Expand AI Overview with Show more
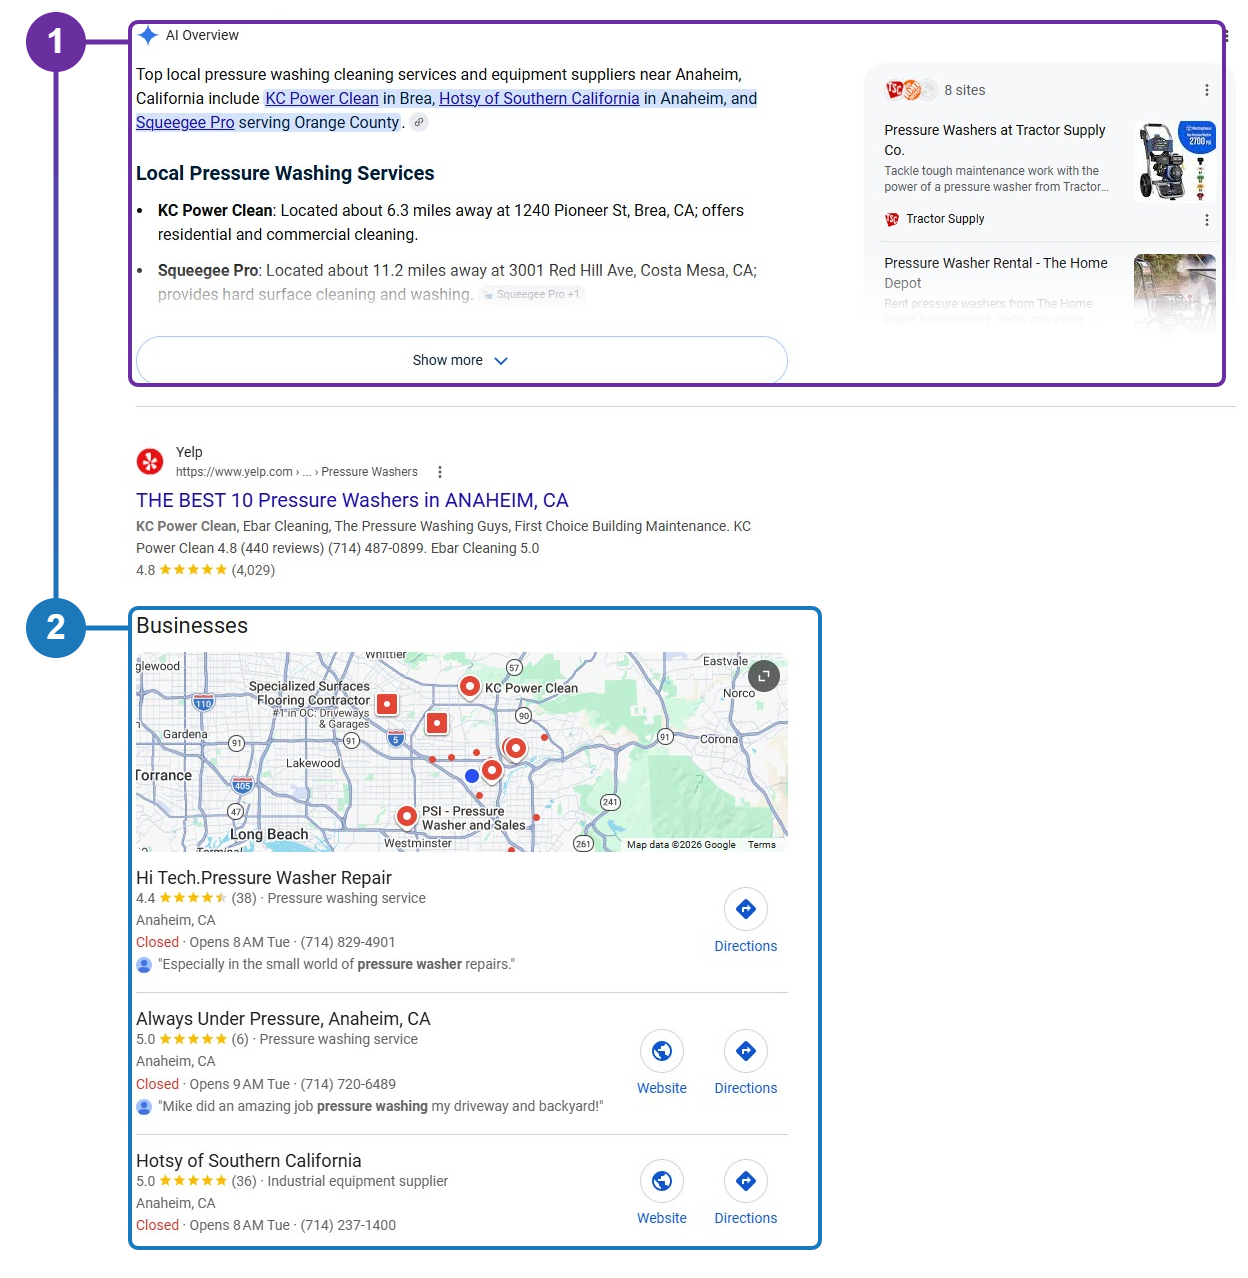This screenshot has width=1248, height=1278. pyautogui.click(x=461, y=360)
